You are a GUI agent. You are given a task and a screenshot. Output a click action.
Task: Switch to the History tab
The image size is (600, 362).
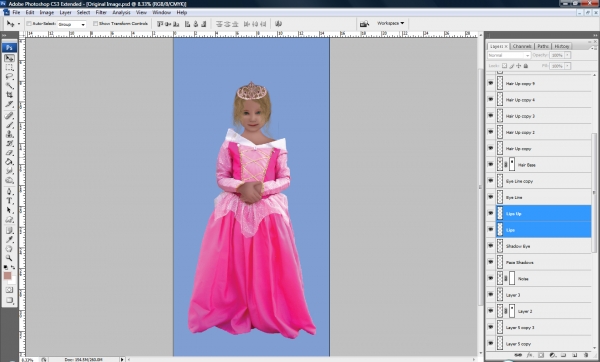[x=562, y=46]
